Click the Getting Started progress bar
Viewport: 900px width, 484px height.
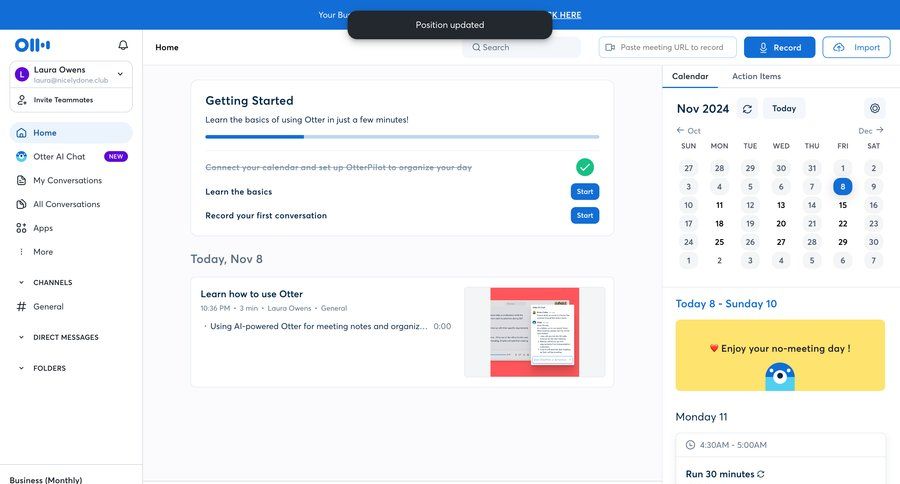click(402, 137)
